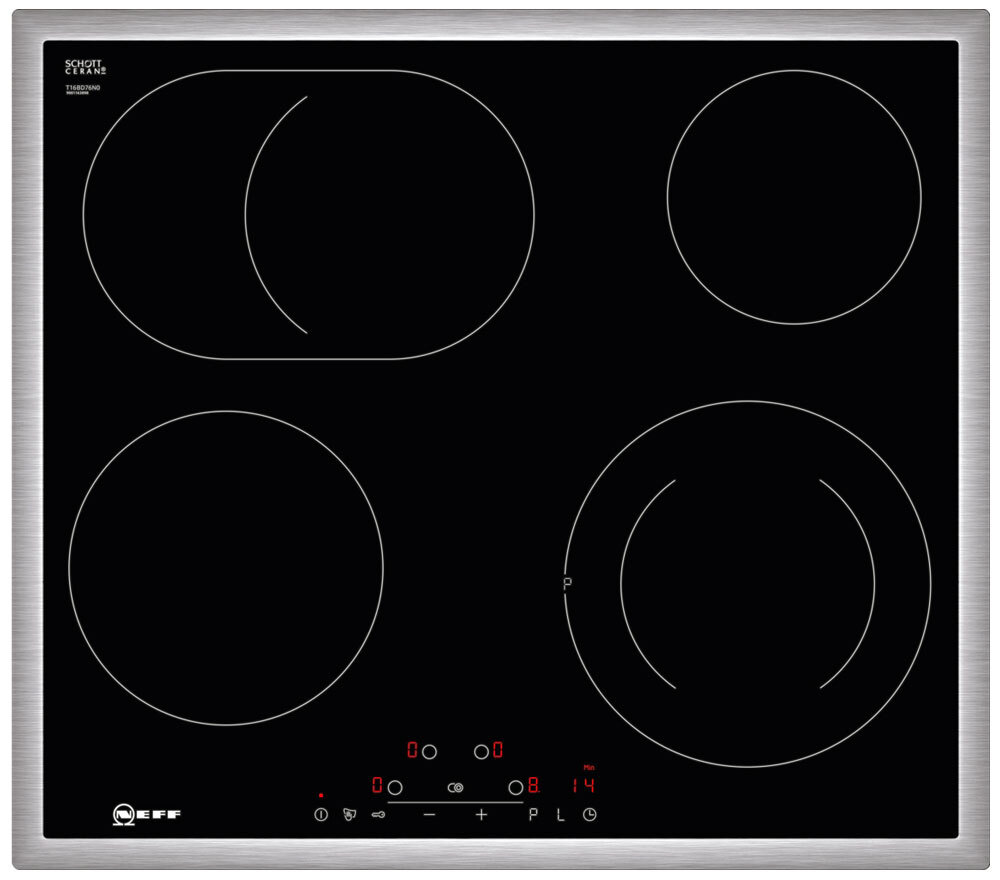1000x880 pixels.
Task: Select the front-right zone circle showing 8
Action: tap(516, 787)
